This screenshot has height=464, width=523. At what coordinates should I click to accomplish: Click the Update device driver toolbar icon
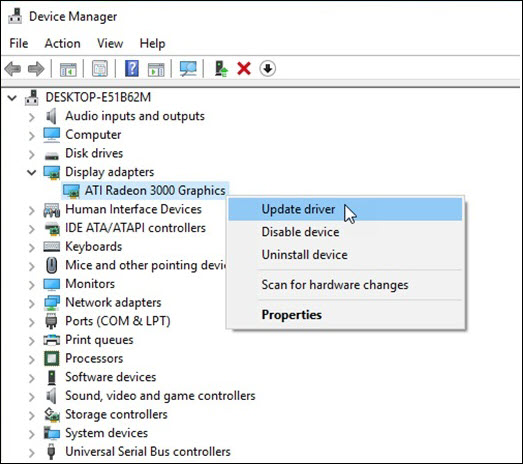pyautogui.click(x=221, y=69)
